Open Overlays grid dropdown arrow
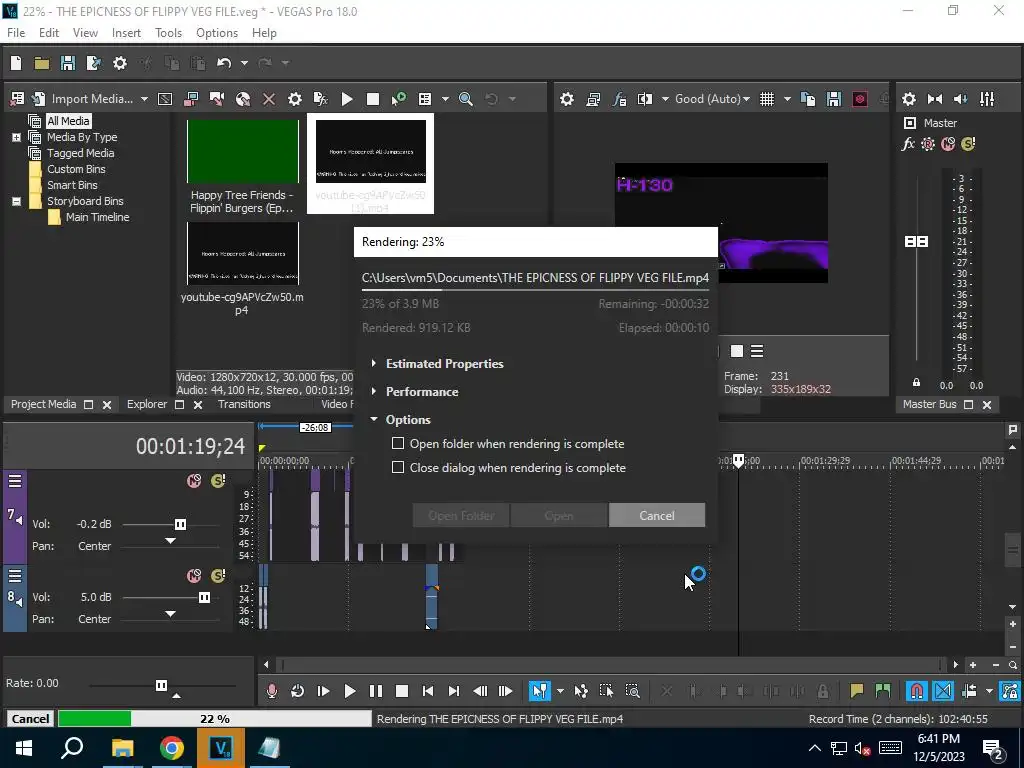This screenshot has width=1024, height=768. (787, 99)
